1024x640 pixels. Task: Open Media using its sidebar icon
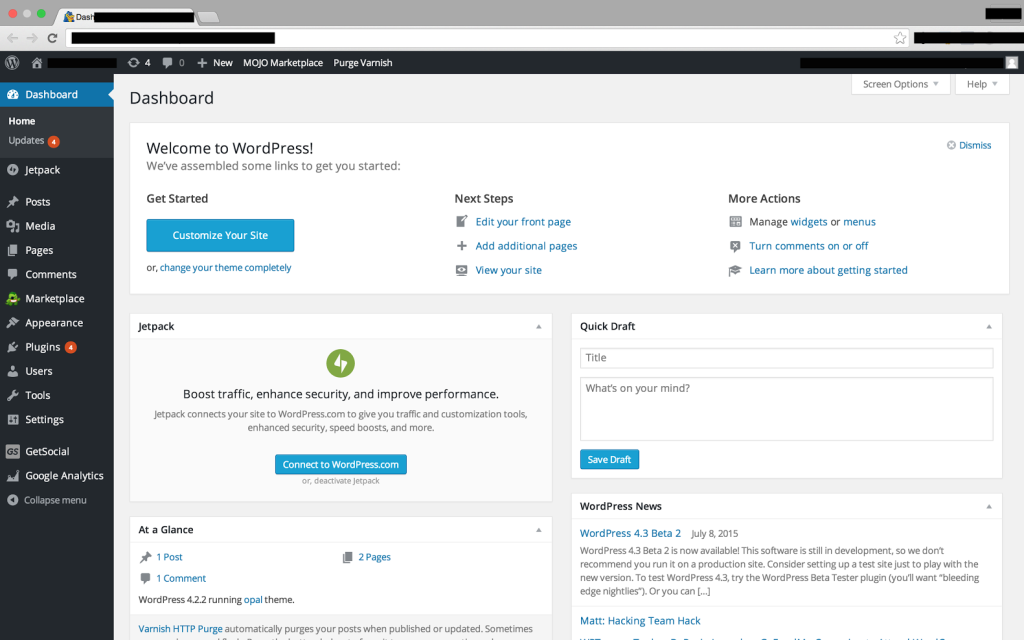[13, 226]
